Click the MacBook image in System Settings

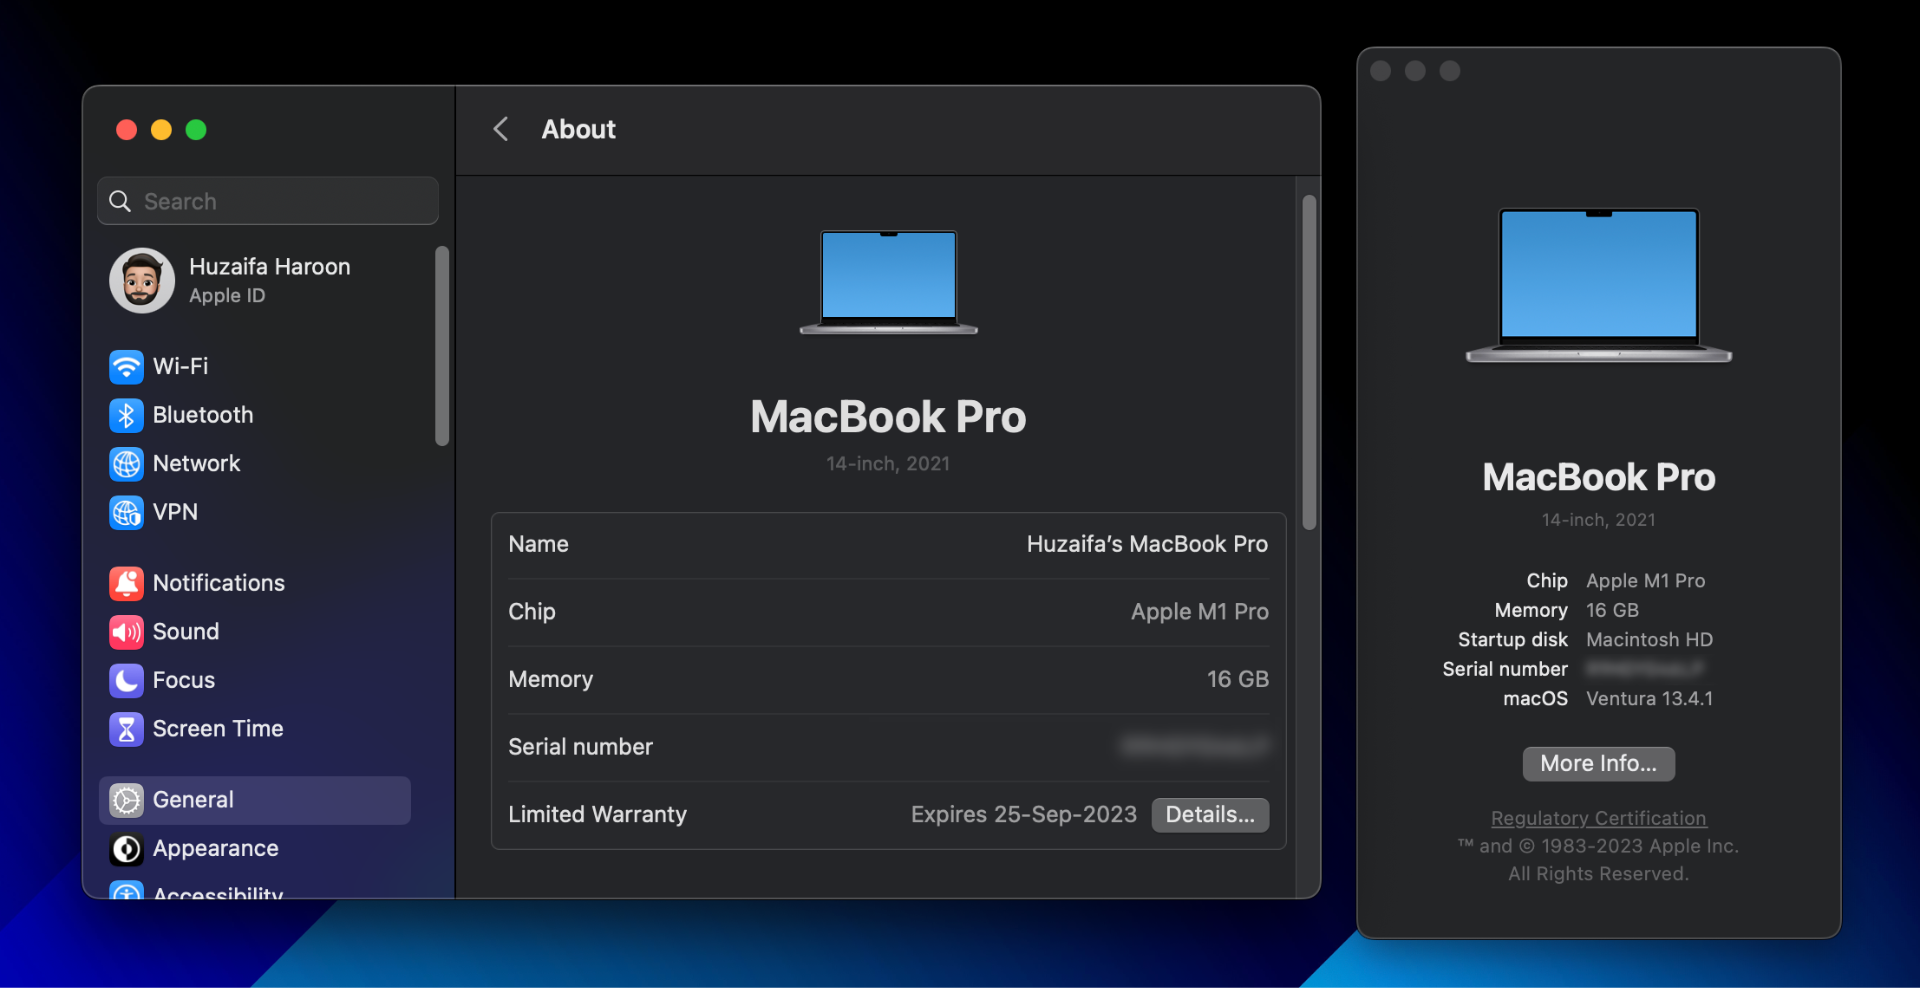(x=889, y=283)
